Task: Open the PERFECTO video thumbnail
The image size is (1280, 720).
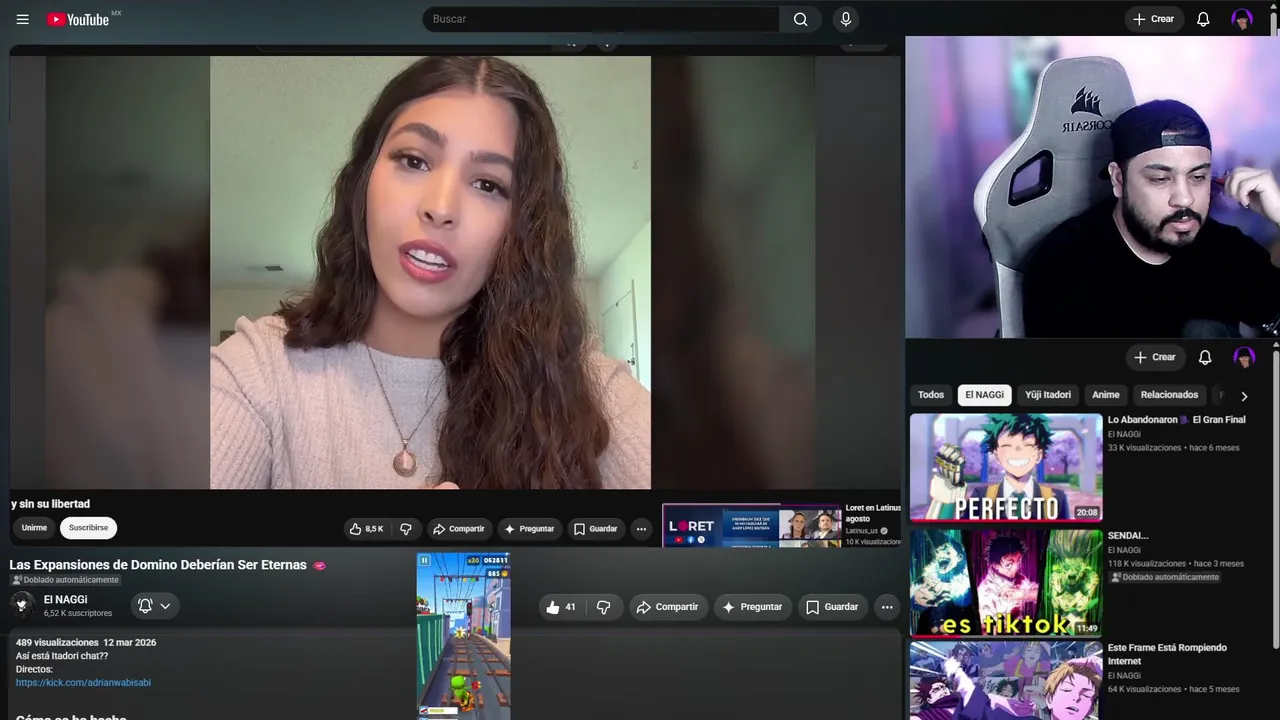Action: point(1006,468)
